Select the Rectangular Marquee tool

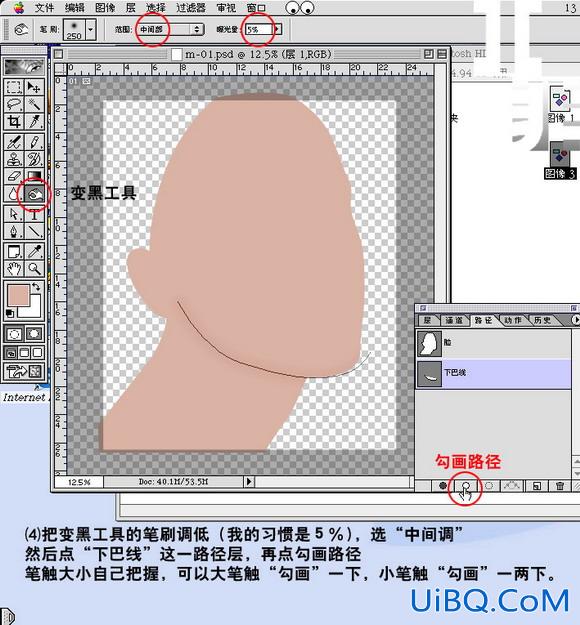[x=14, y=87]
